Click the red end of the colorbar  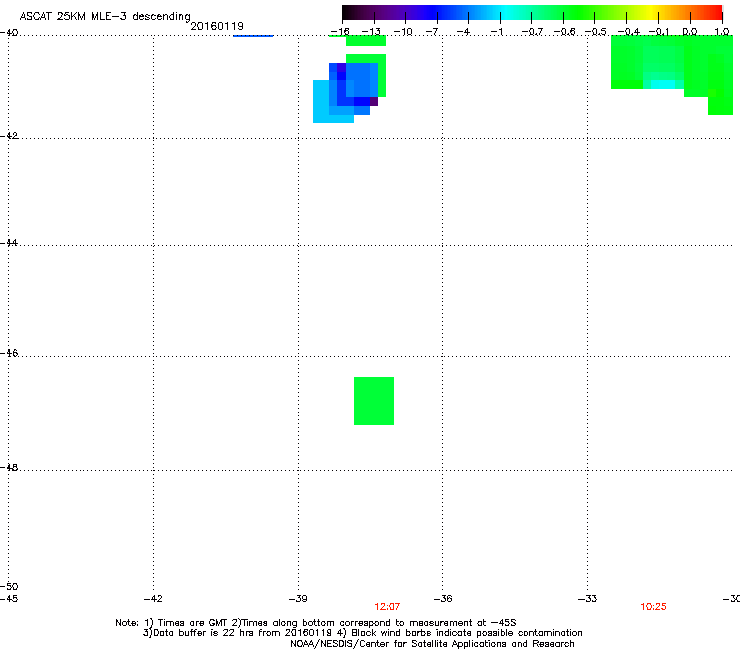click(x=715, y=12)
